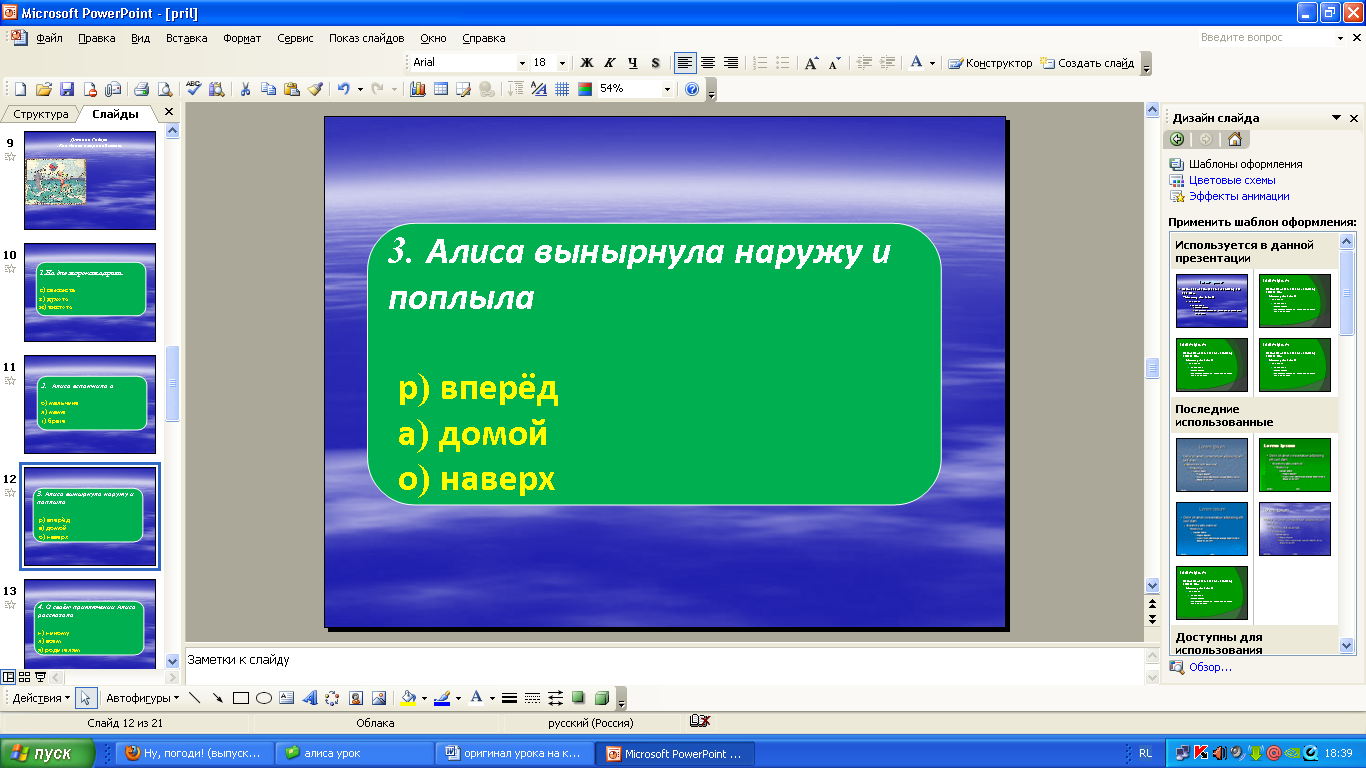Screen dimensions: 1366x768
Task: Center the text alignment
Action: tap(708, 62)
